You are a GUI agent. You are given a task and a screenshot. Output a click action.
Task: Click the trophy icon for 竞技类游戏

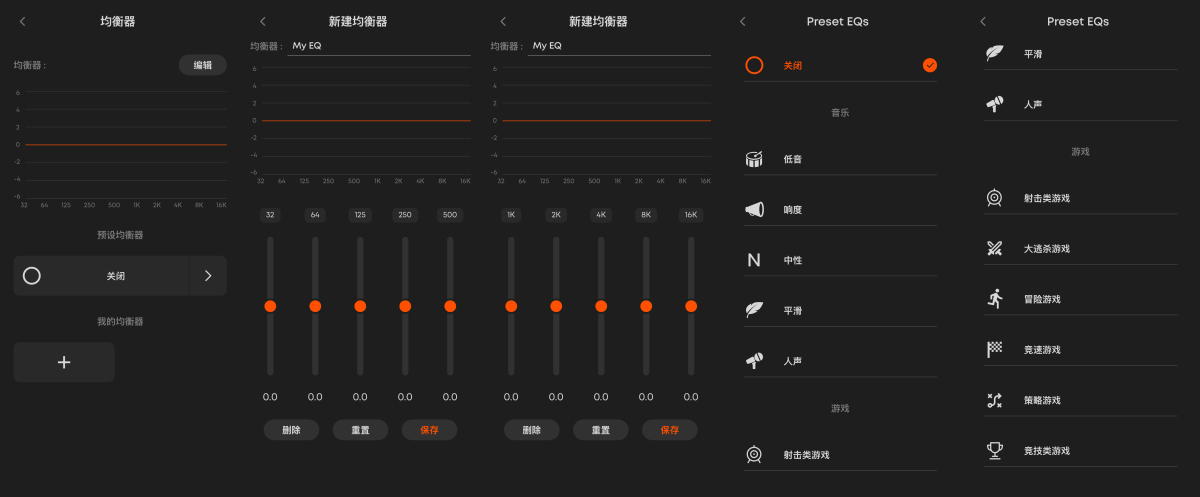point(994,451)
